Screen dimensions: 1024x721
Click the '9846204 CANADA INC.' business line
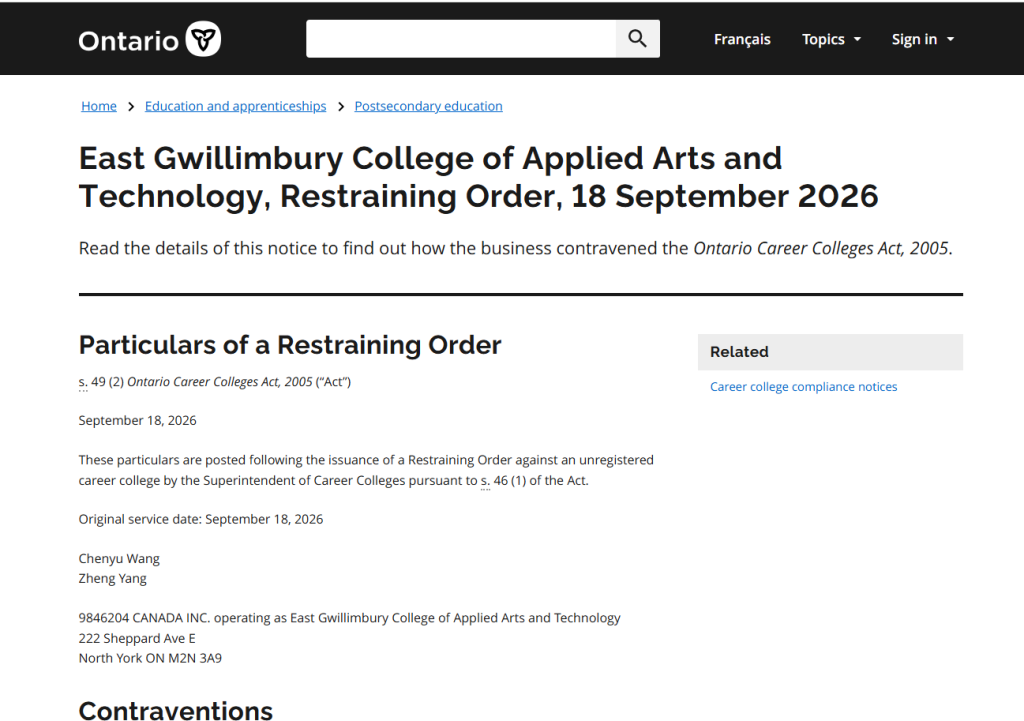(x=349, y=618)
